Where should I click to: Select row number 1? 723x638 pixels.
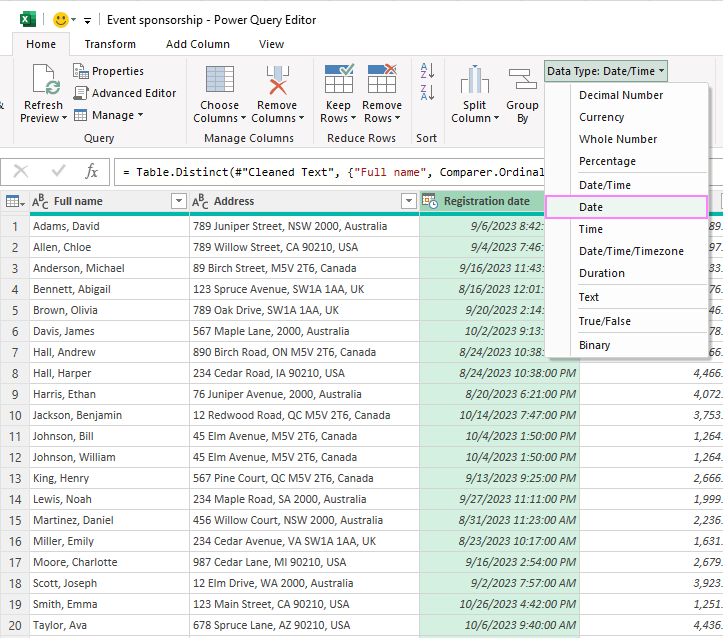(x=15, y=226)
